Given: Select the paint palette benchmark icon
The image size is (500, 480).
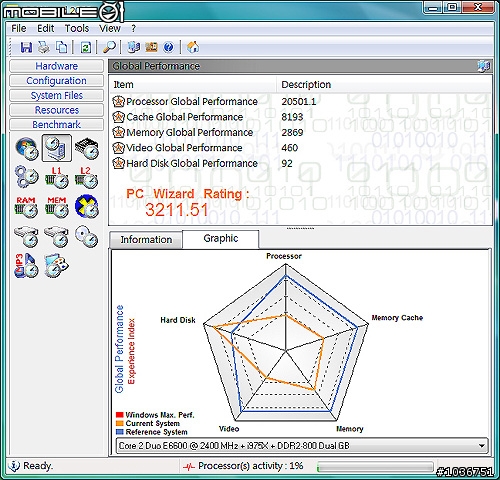Looking at the screenshot, I should pos(57,266).
